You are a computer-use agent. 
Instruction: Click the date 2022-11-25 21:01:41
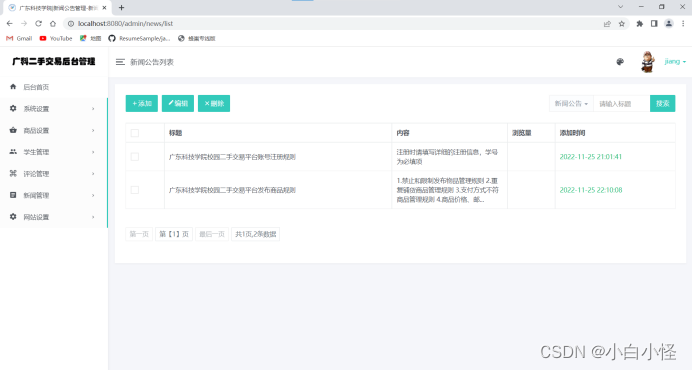click(590, 157)
